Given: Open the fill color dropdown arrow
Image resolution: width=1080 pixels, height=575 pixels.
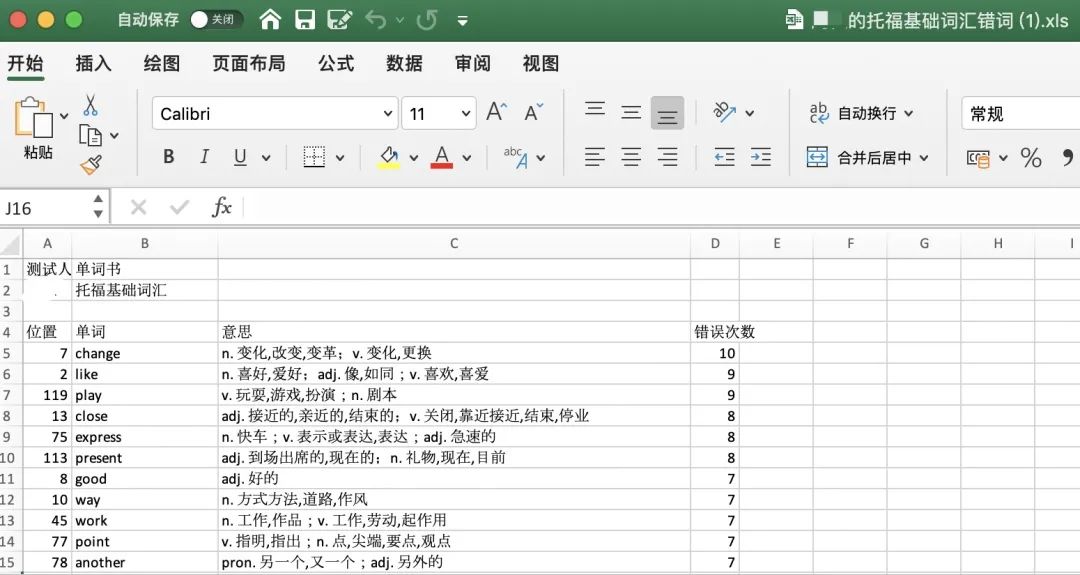Looking at the screenshot, I should tap(413, 158).
